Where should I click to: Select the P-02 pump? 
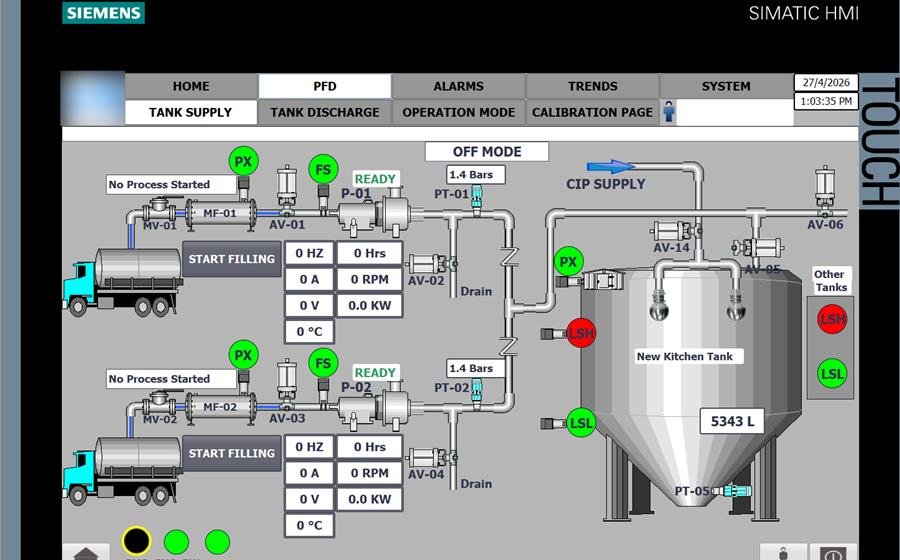pyautogui.click(x=374, y=407)
